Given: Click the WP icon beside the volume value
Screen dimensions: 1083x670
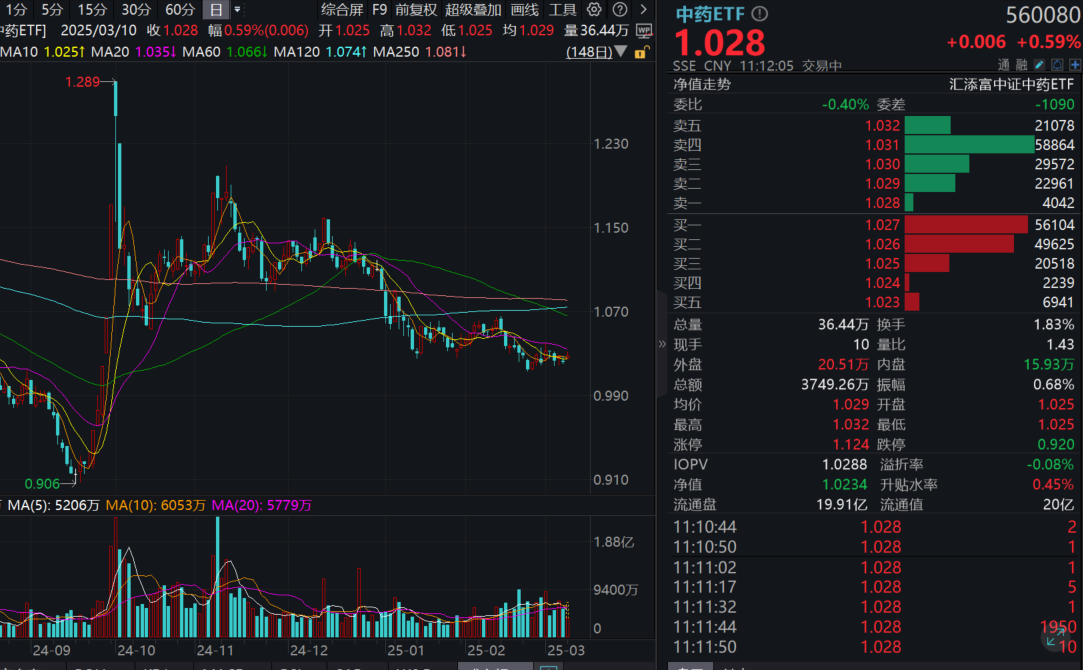Looking at the screenshot, I should pyautogui.click(x=644, y=30).
